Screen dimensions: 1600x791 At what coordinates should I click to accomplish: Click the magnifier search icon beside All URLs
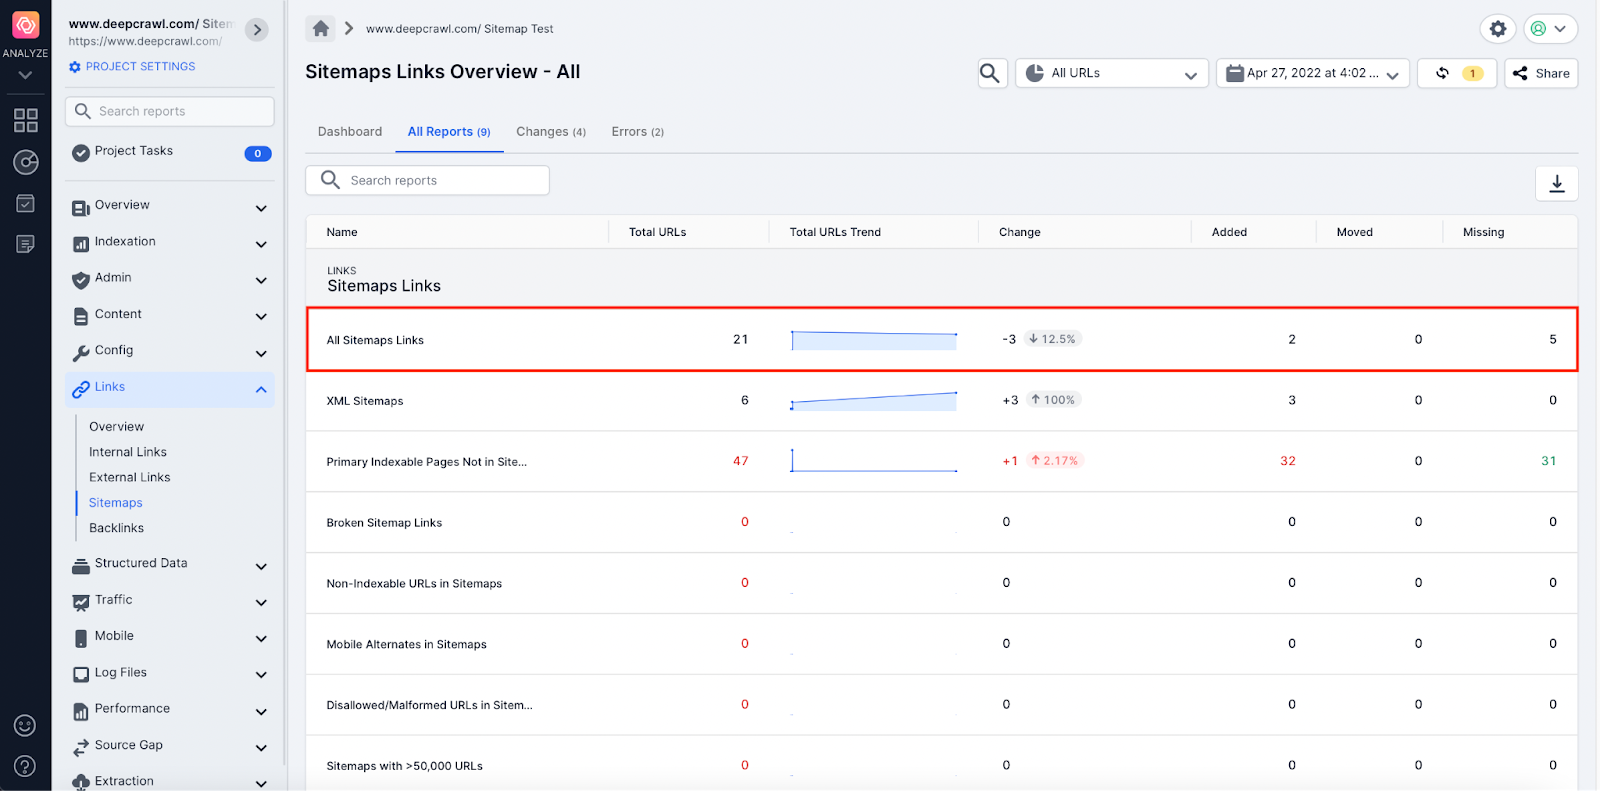[x=990, y=73]
